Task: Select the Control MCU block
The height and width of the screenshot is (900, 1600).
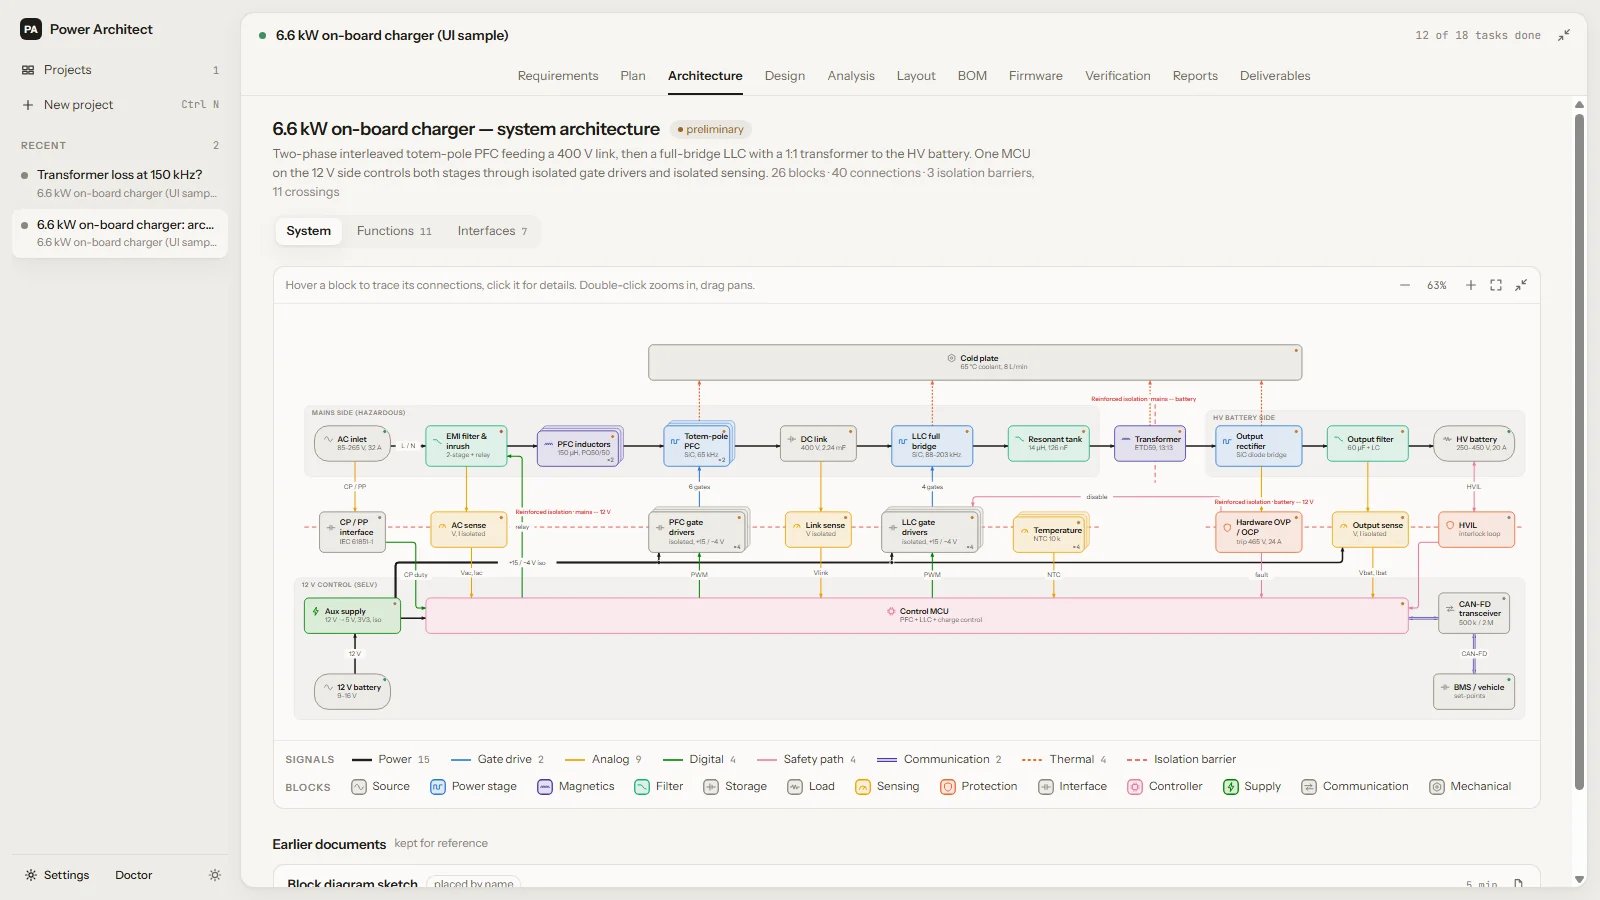Action: [x=917, y=615]
